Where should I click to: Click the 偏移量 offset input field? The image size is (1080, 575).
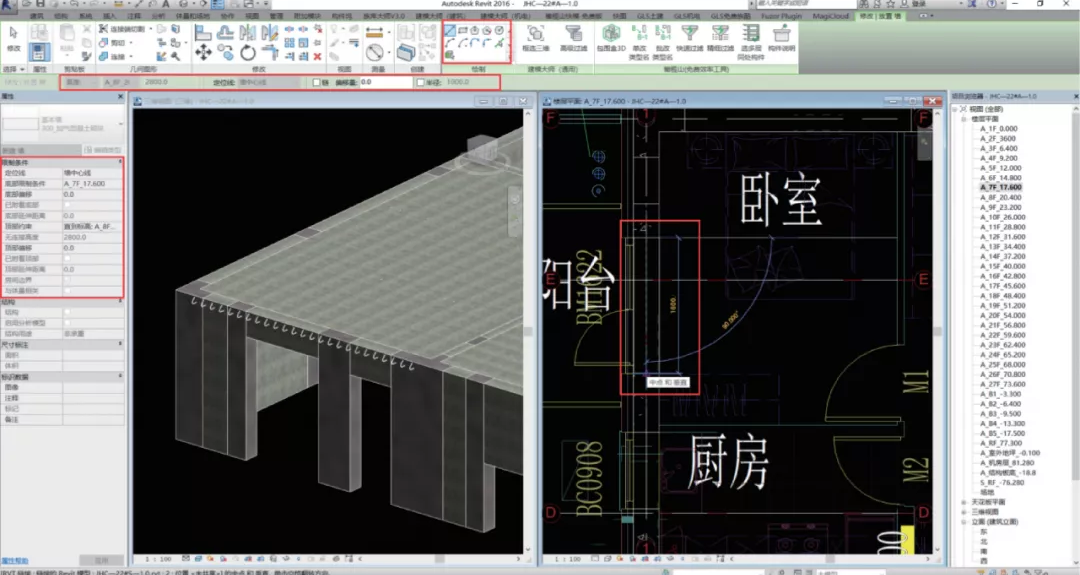(x=385, y=82)
